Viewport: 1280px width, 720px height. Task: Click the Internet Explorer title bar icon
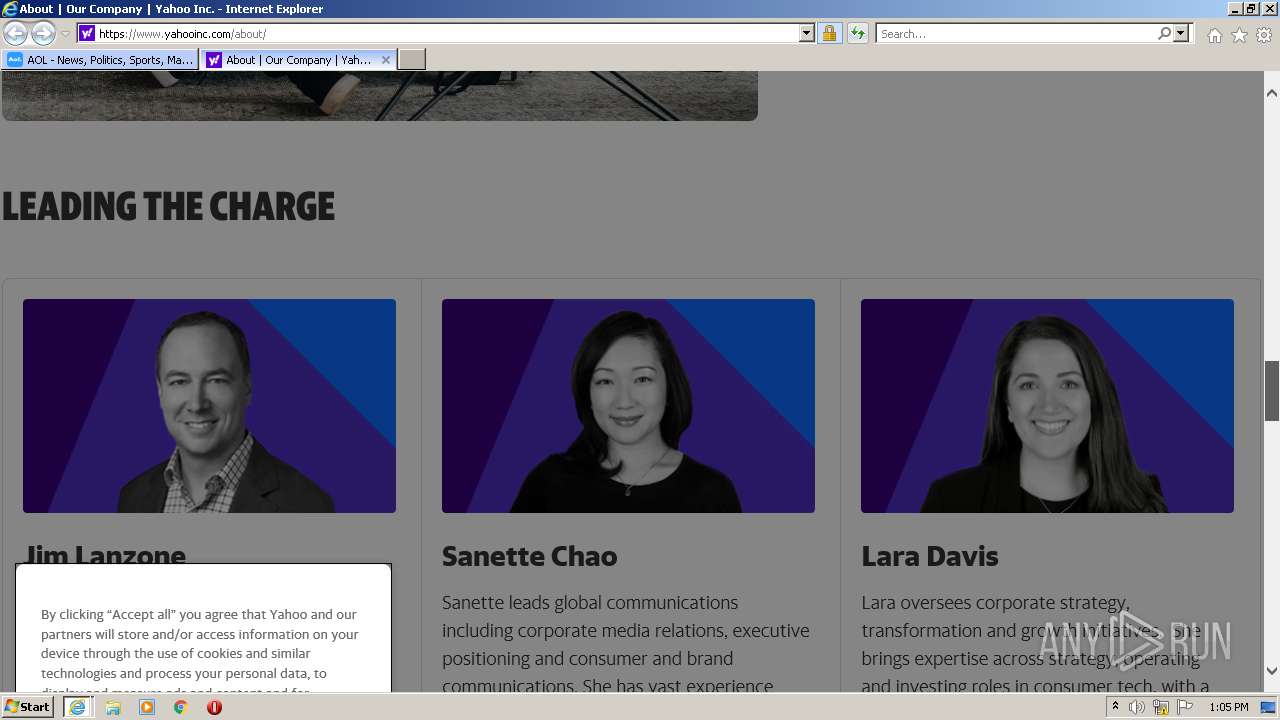[10, 9]
